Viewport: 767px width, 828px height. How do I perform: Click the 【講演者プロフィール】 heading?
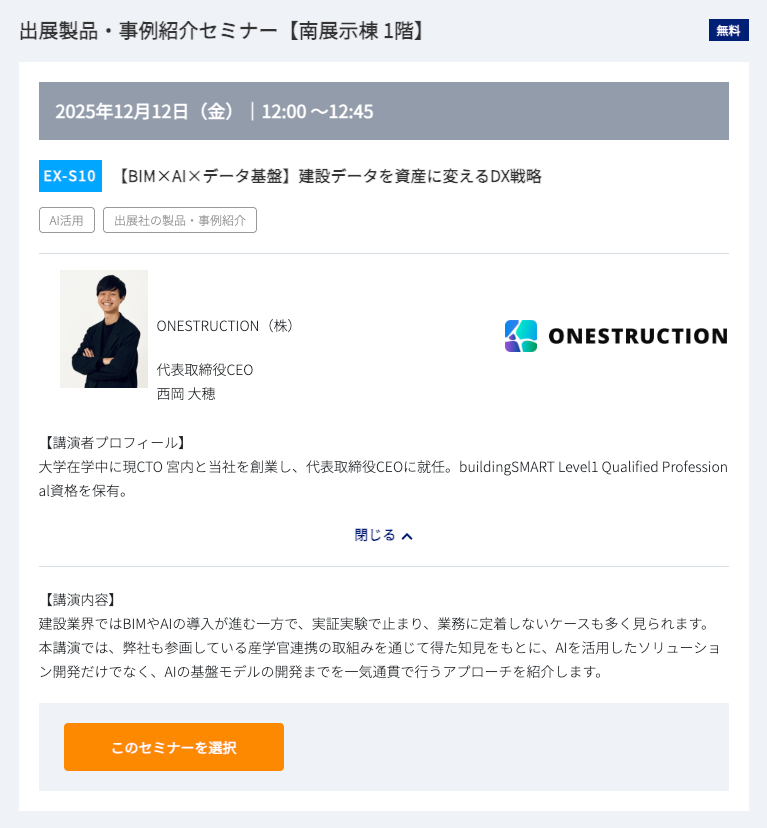point(114,442)
